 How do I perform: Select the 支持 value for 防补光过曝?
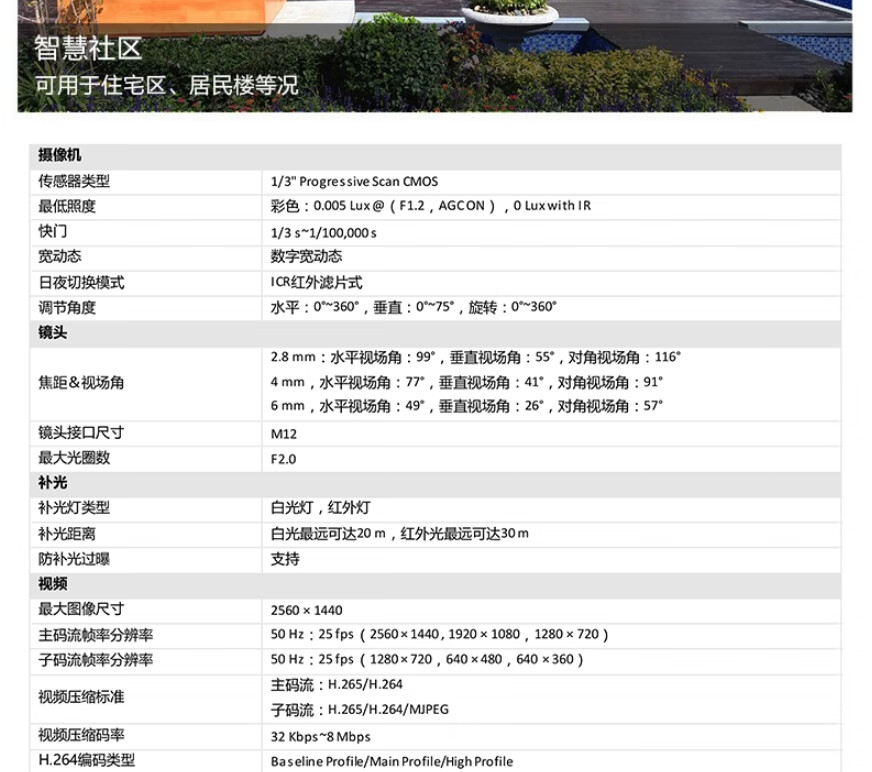[285, 559]
